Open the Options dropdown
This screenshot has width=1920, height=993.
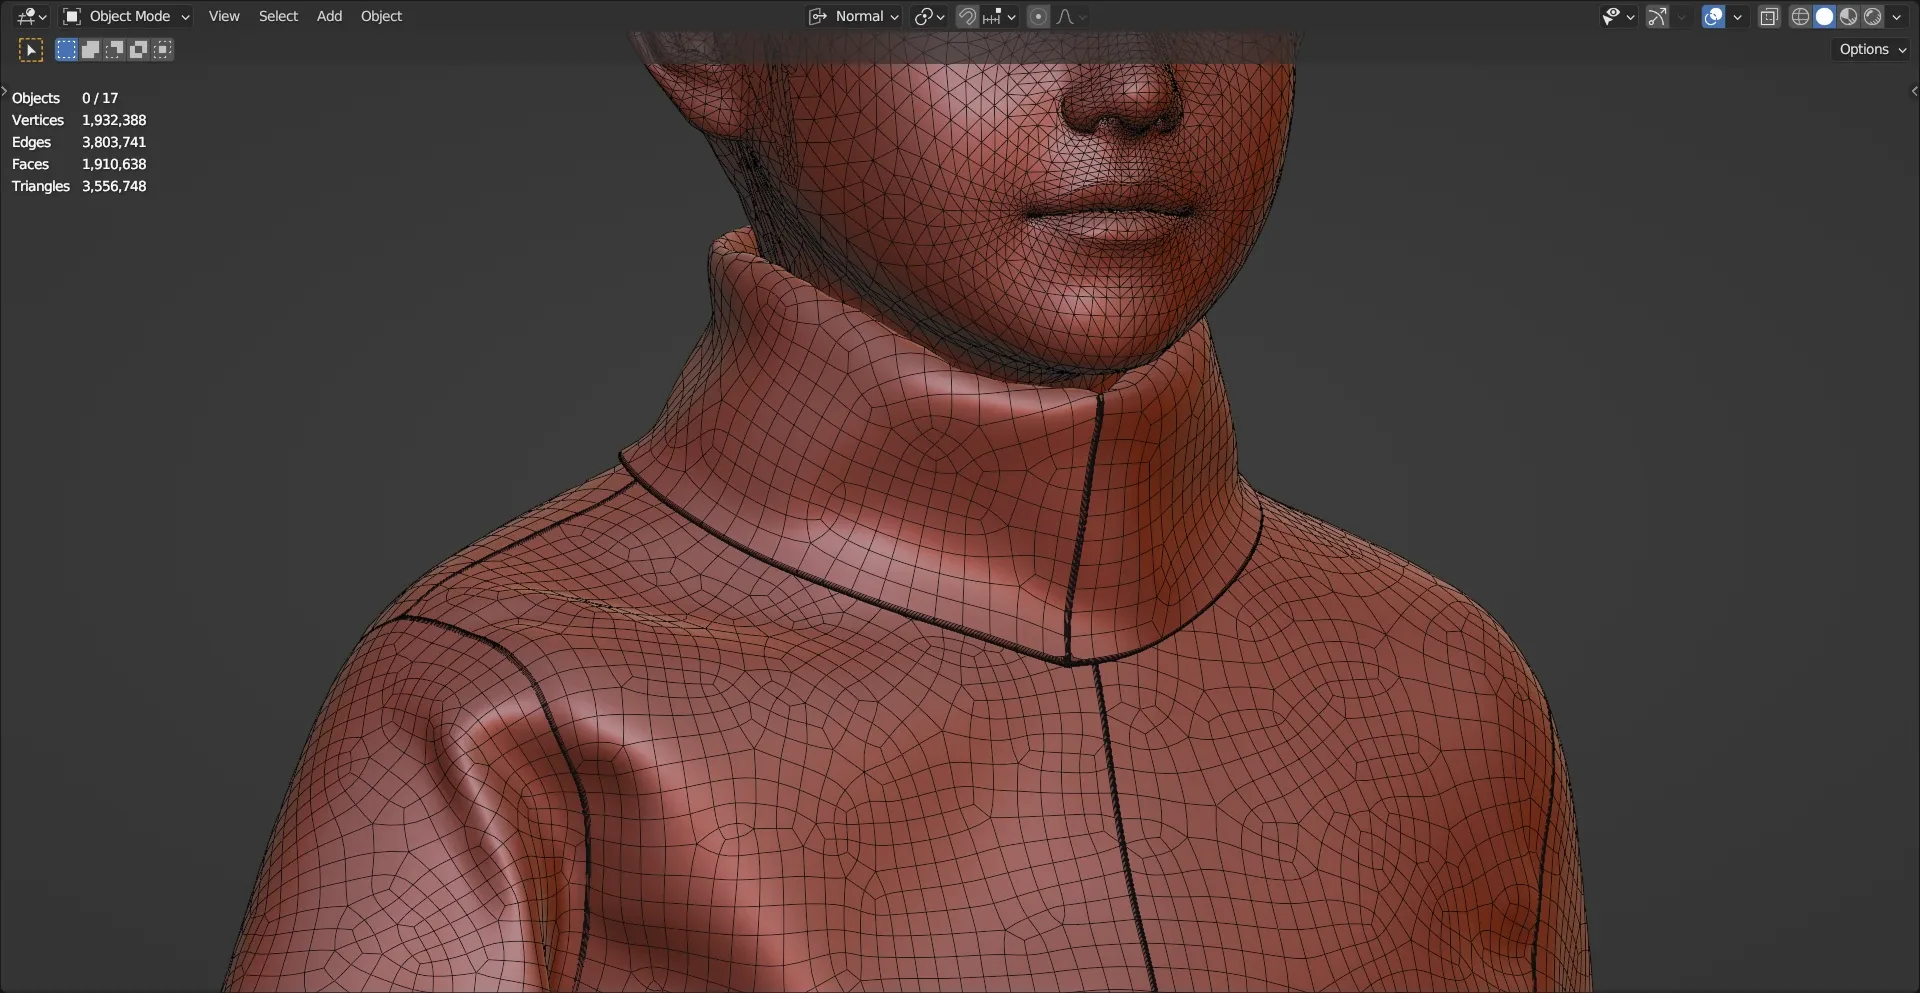coord(1873,49)
